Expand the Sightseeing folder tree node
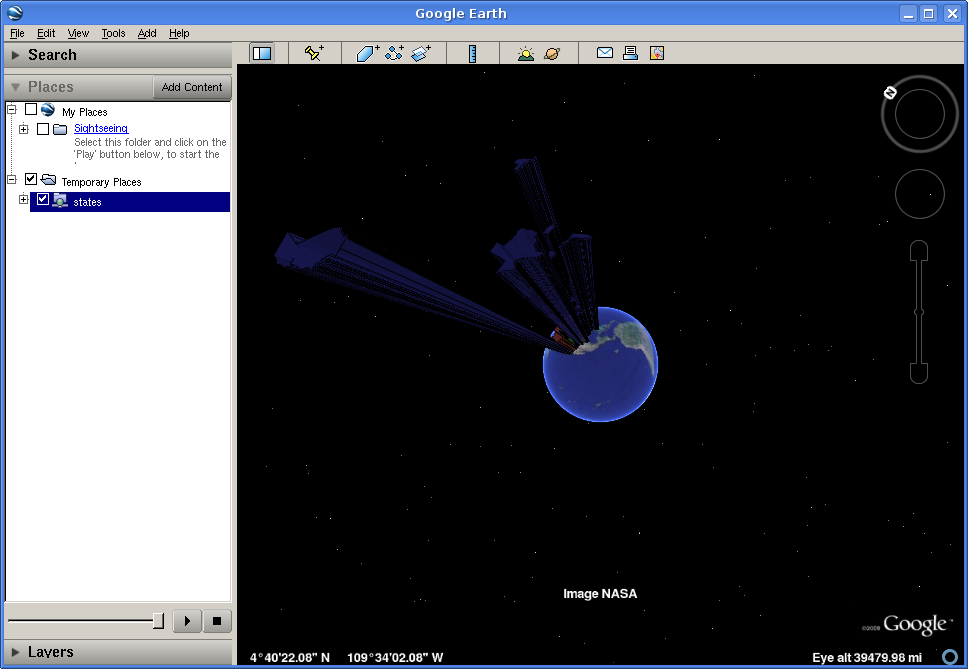The image size is (968, 669). (x=24, y=129)
